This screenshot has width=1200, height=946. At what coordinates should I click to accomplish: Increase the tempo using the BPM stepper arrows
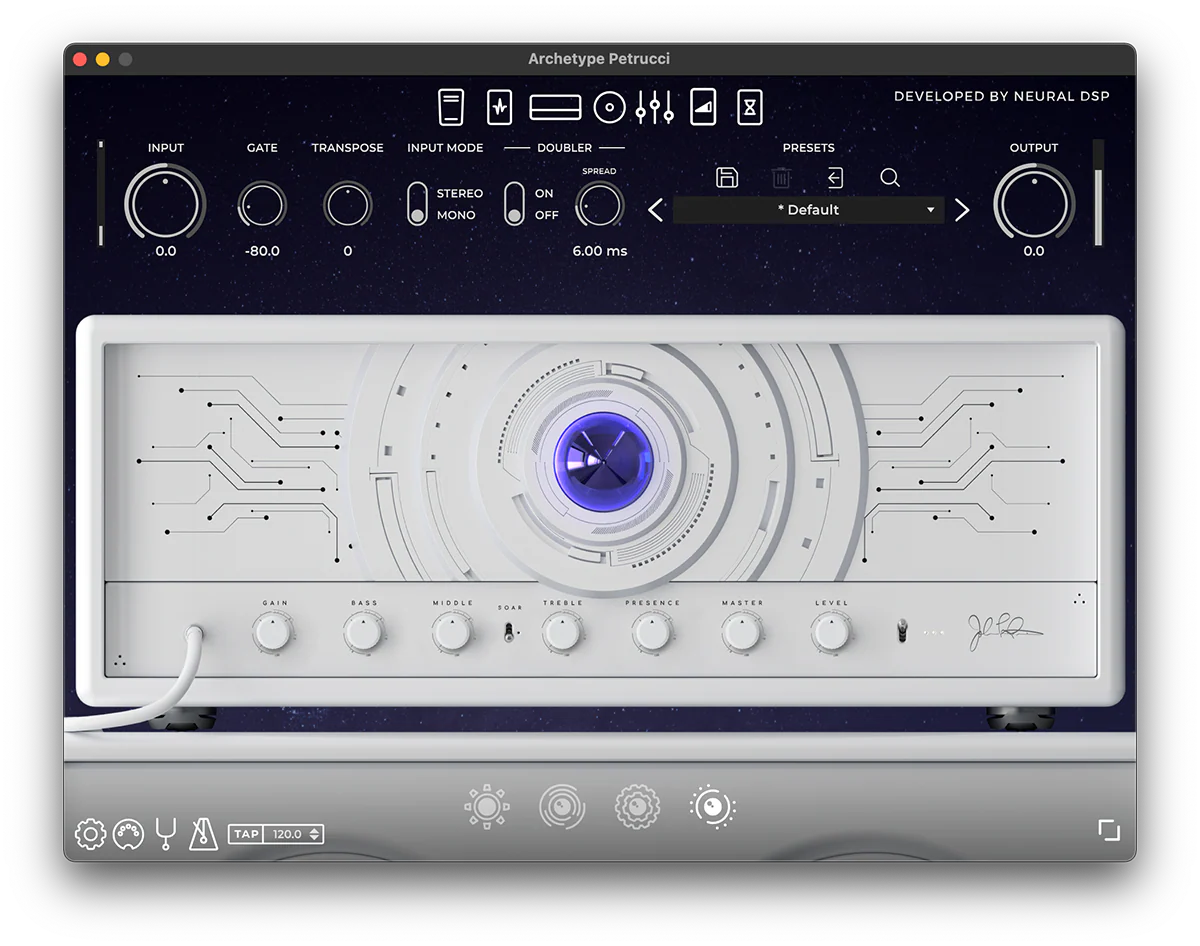click(x=314, y=829)
